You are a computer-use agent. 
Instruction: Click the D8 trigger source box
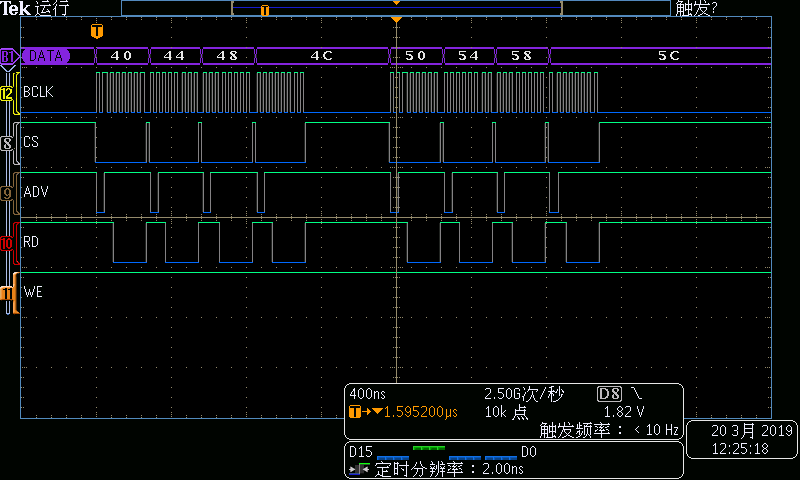tap(610, 394)
